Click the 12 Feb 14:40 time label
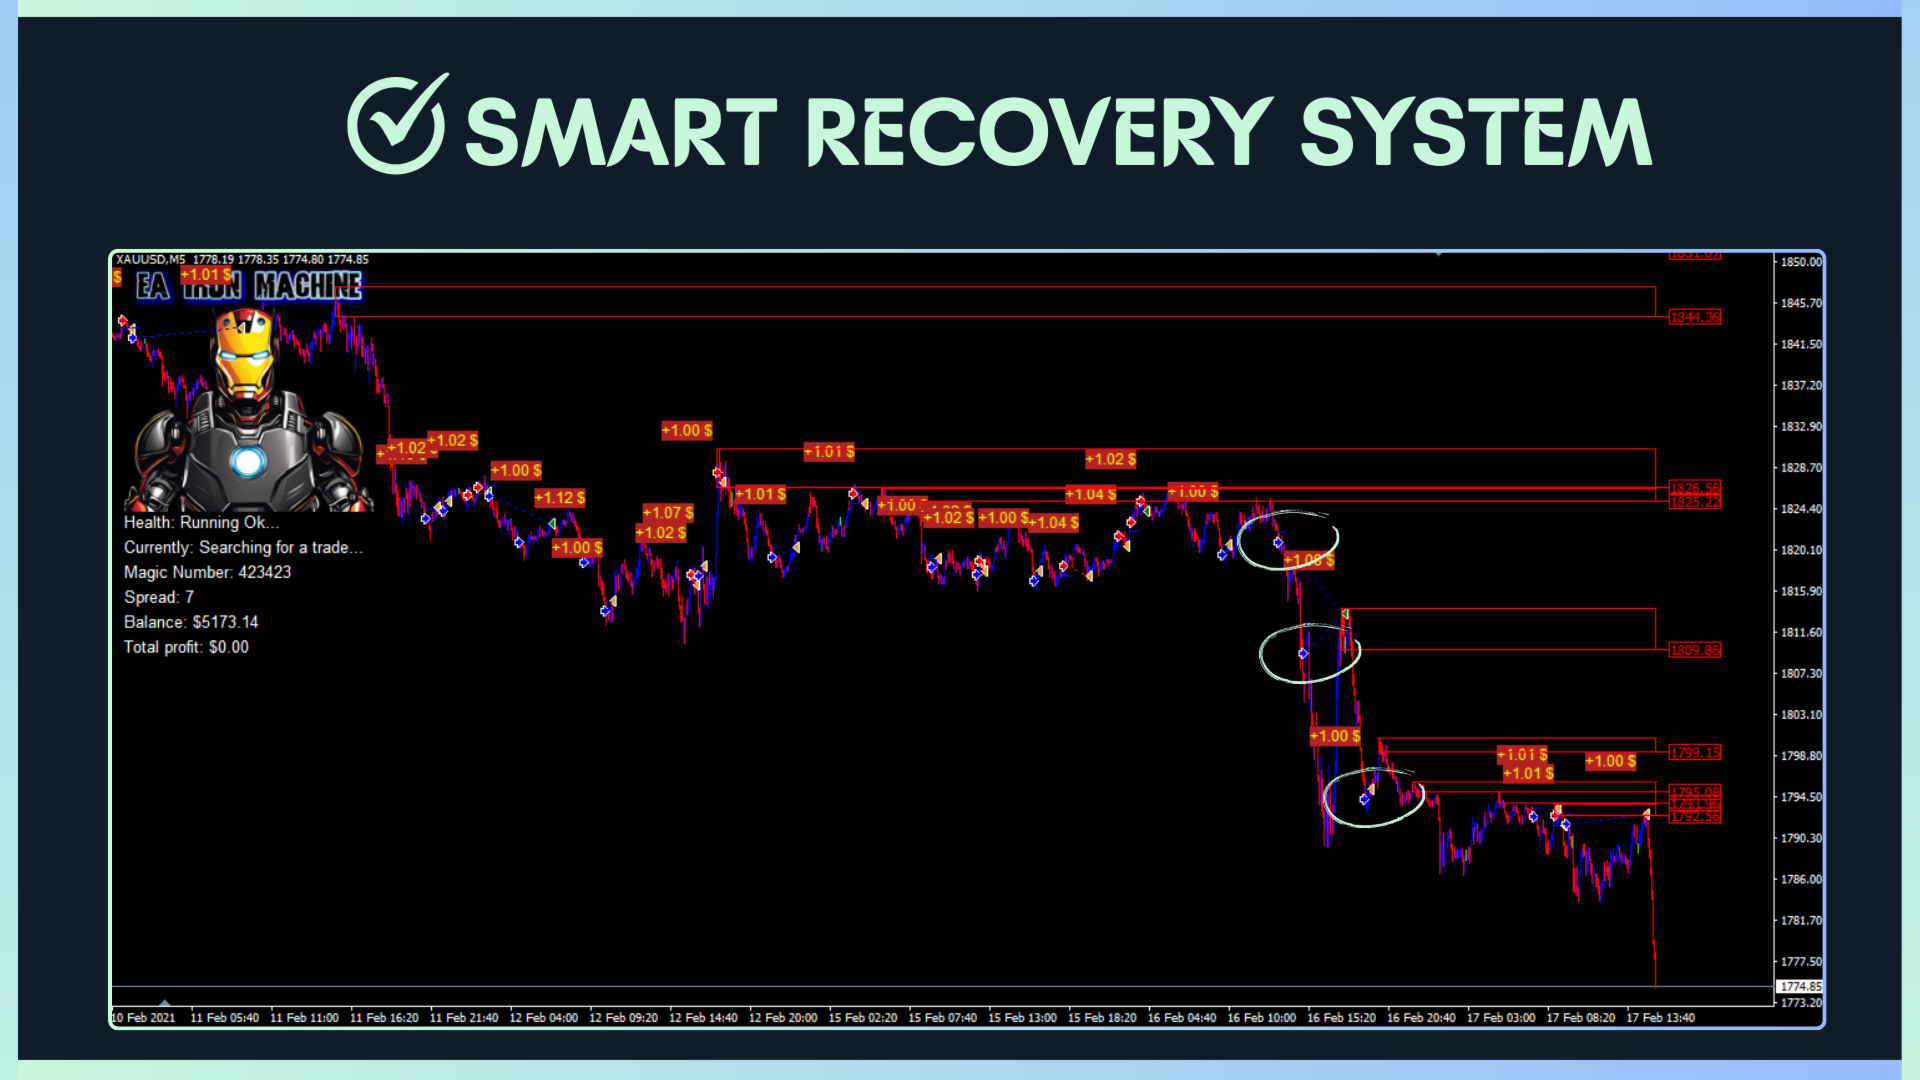 click(703, 1018)
